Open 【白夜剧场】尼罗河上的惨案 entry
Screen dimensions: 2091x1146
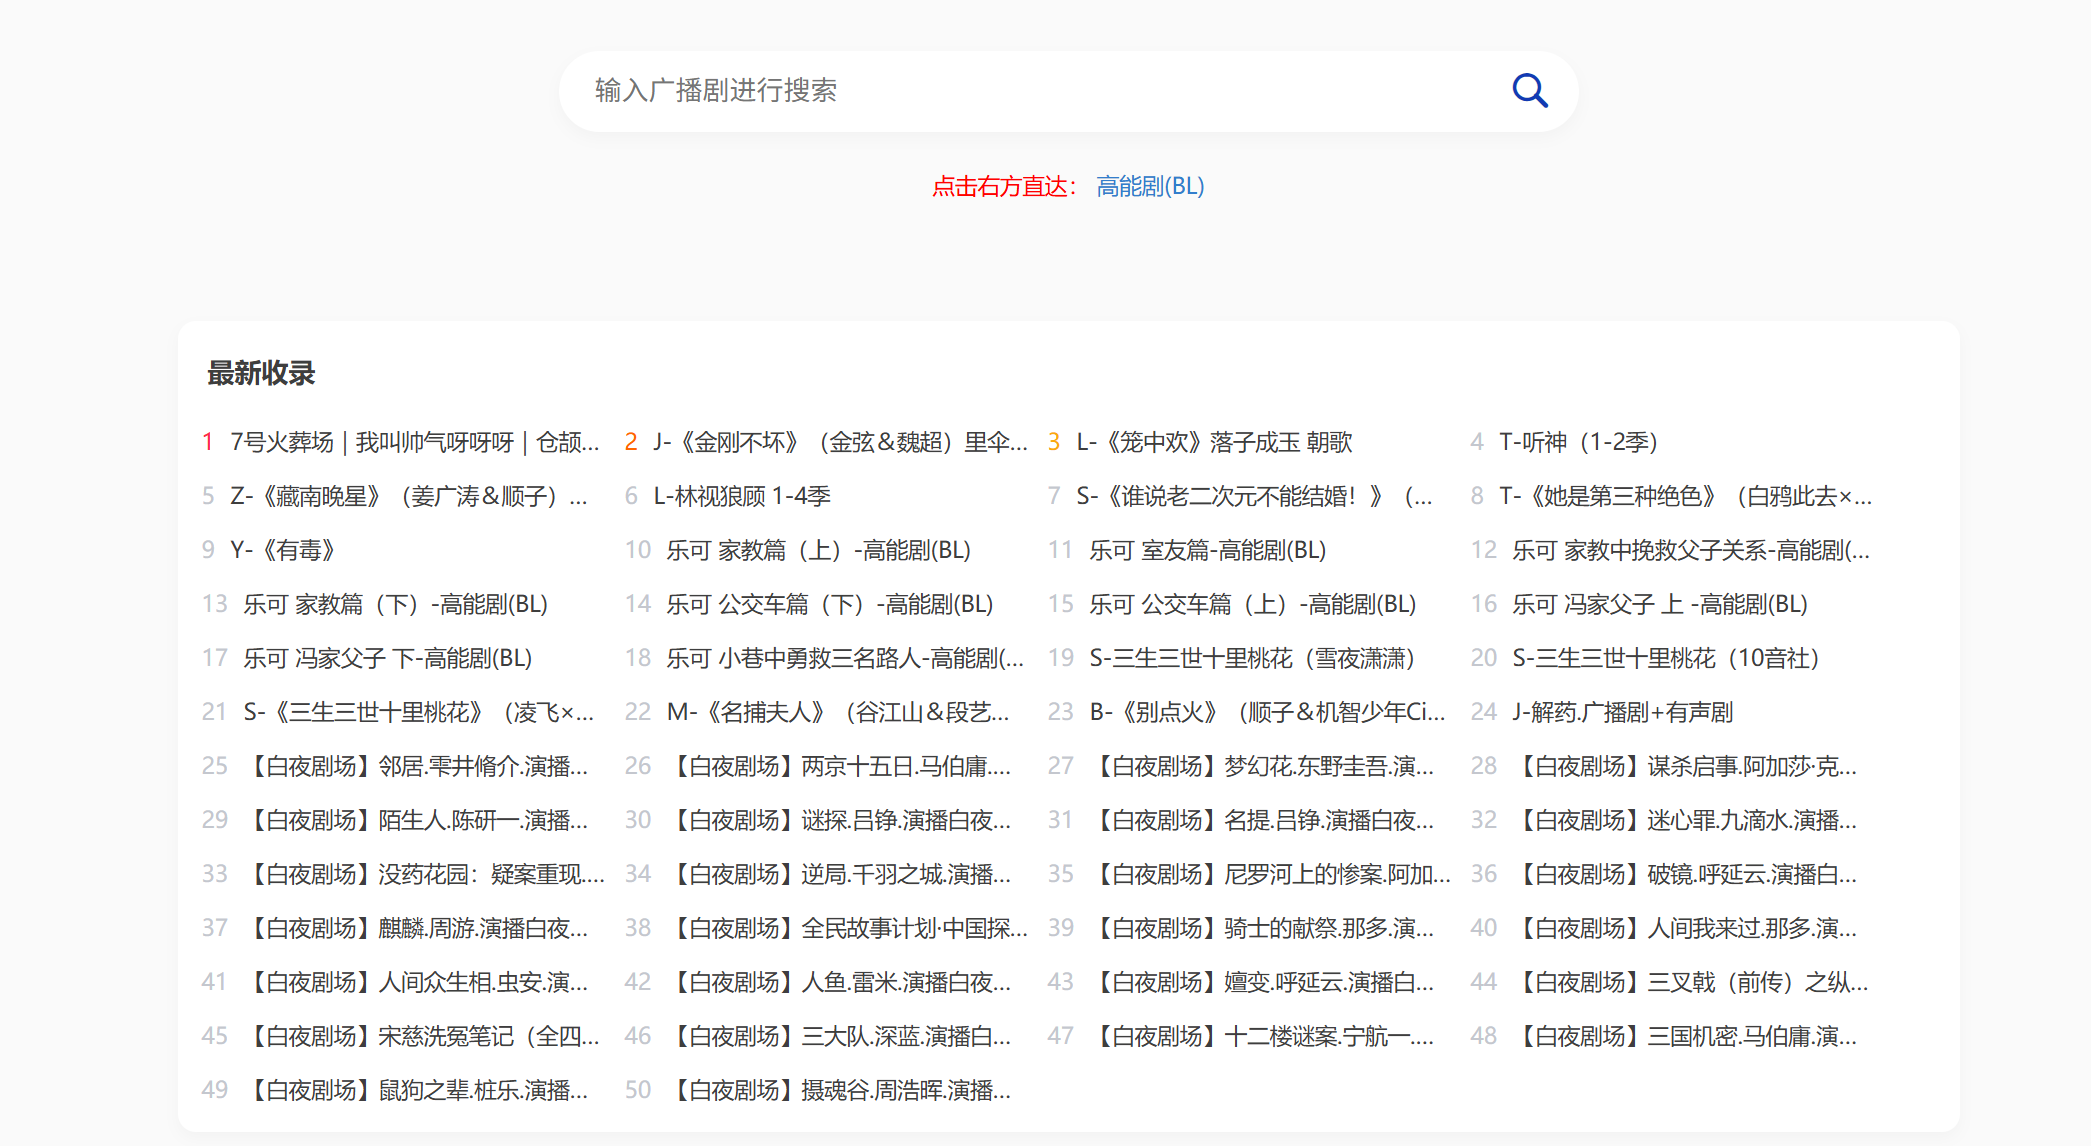(1270, 874)
